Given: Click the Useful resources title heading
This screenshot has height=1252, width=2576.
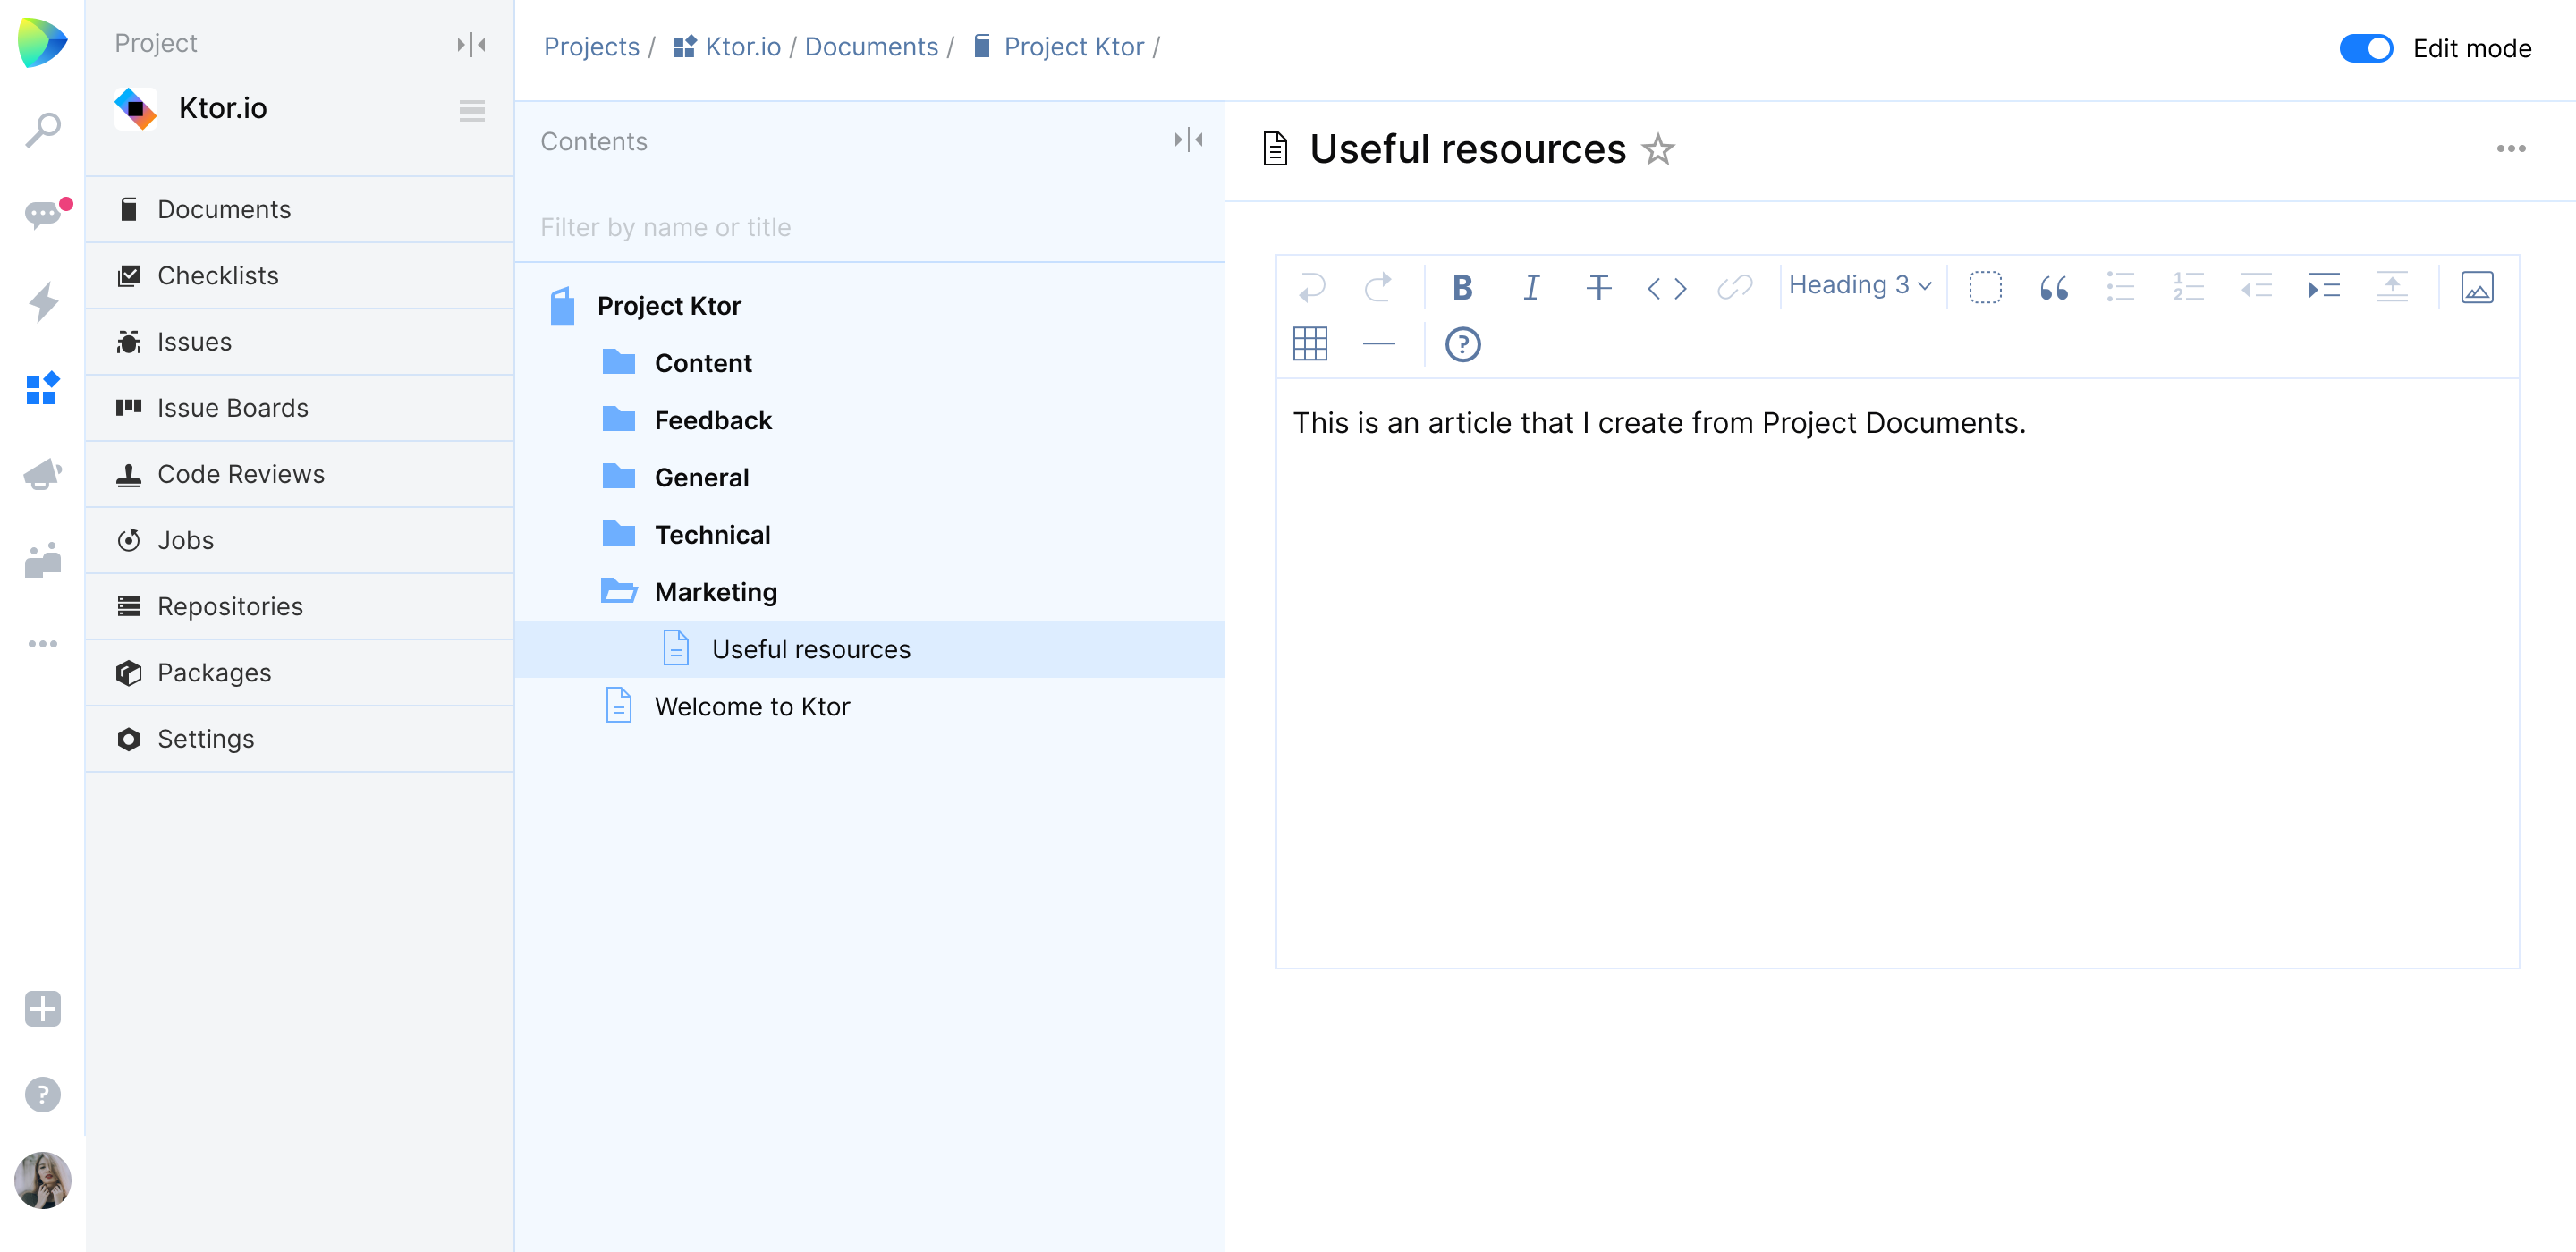Looking at the screenshot, I should point(1467,149).
